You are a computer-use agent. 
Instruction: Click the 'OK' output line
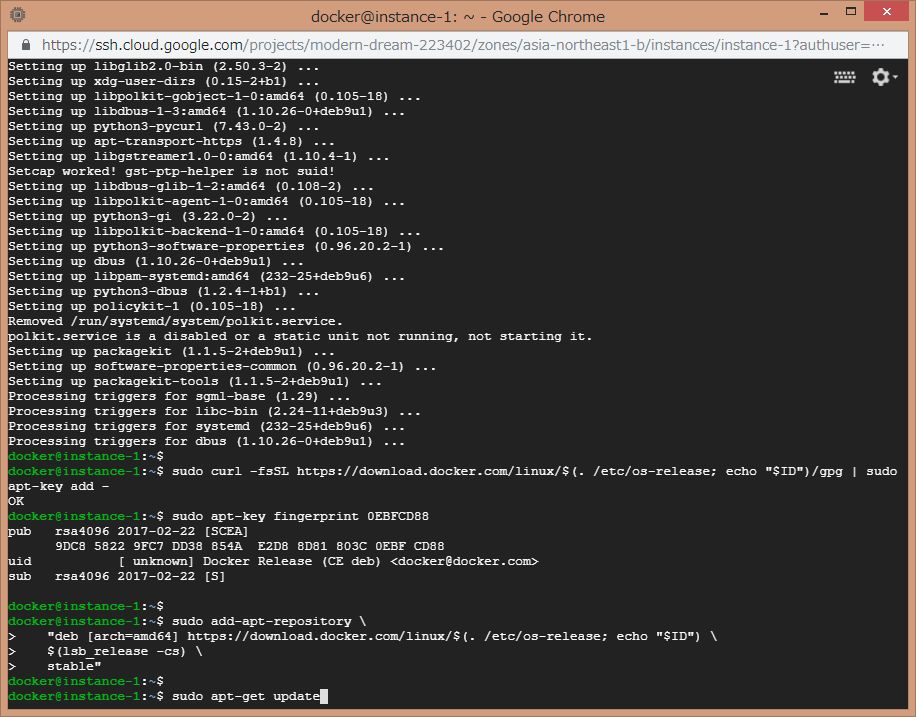pyautogui.click(x=16, y=501)
